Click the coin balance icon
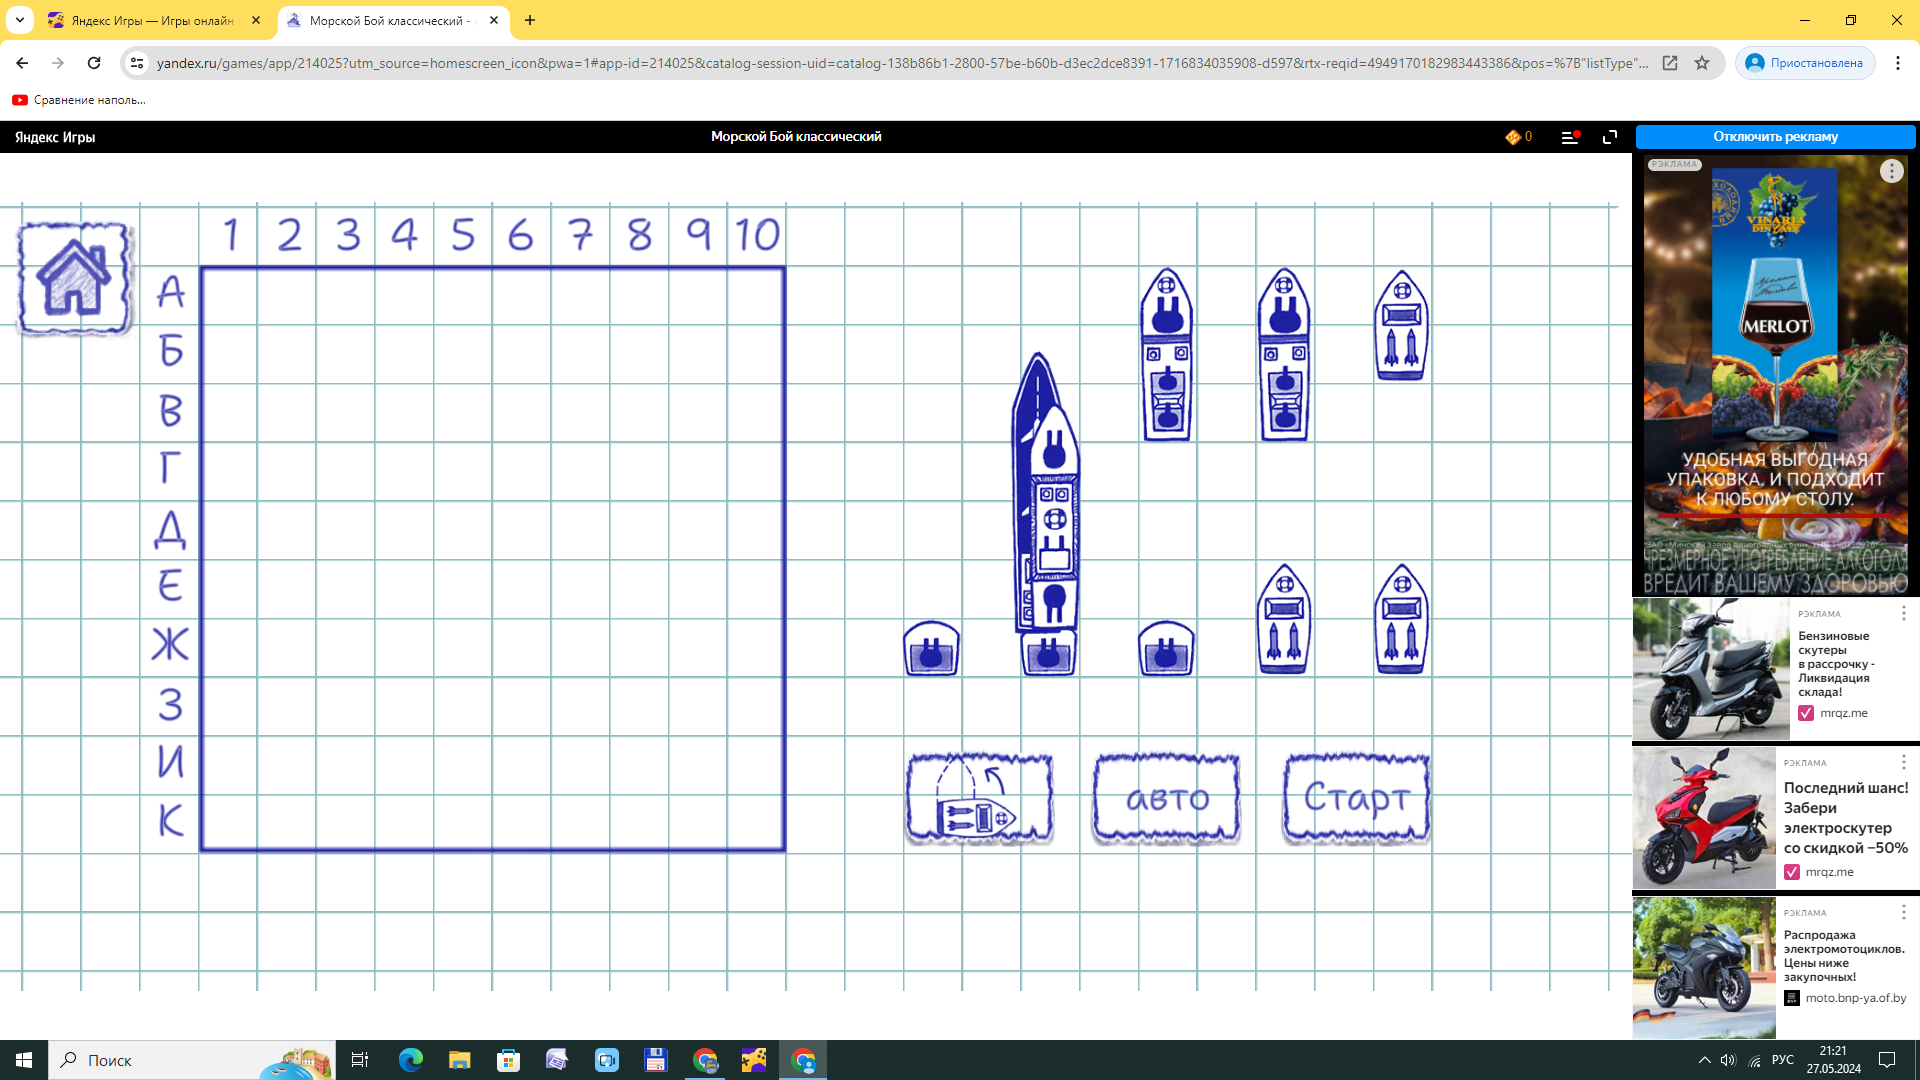The image size is (1920, 1080). [x=1513, y=137]
